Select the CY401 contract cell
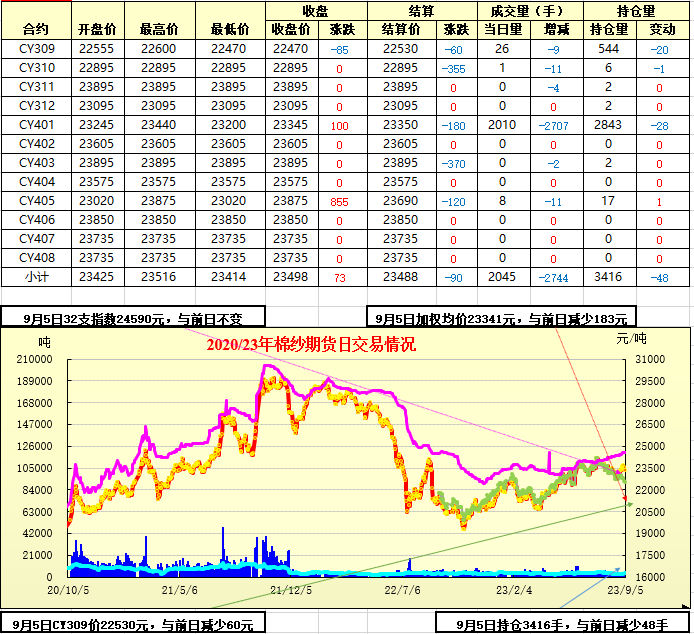 tap(36, 124)
